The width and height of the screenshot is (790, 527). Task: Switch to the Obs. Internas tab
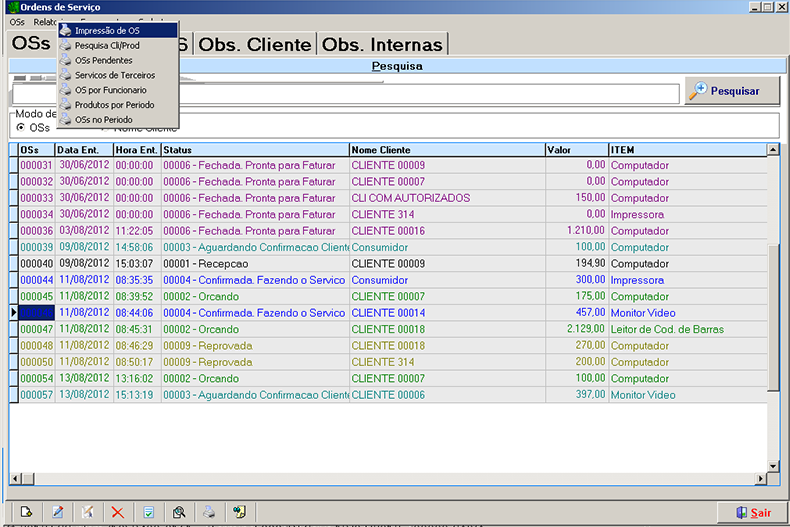point(381,45)
